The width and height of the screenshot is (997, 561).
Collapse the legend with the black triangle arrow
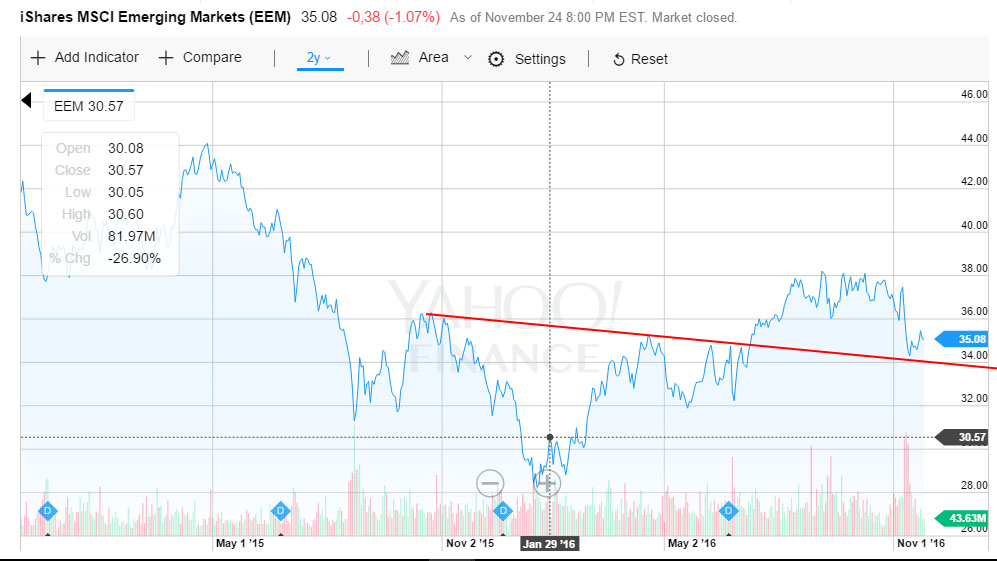tap(28, 101)
